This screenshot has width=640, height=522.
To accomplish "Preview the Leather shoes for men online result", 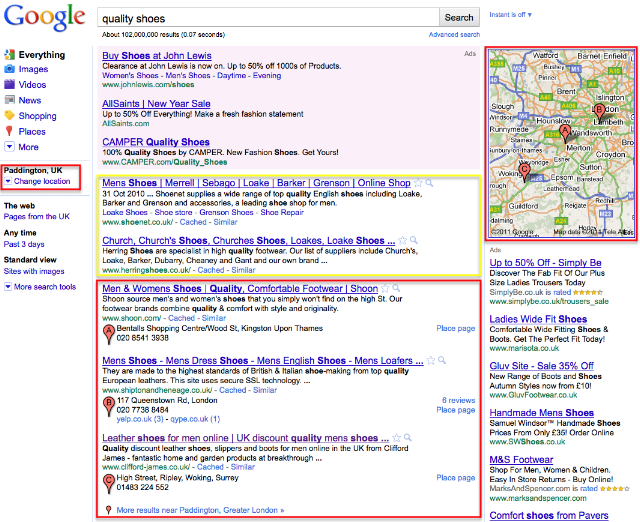I will [407, 438].
